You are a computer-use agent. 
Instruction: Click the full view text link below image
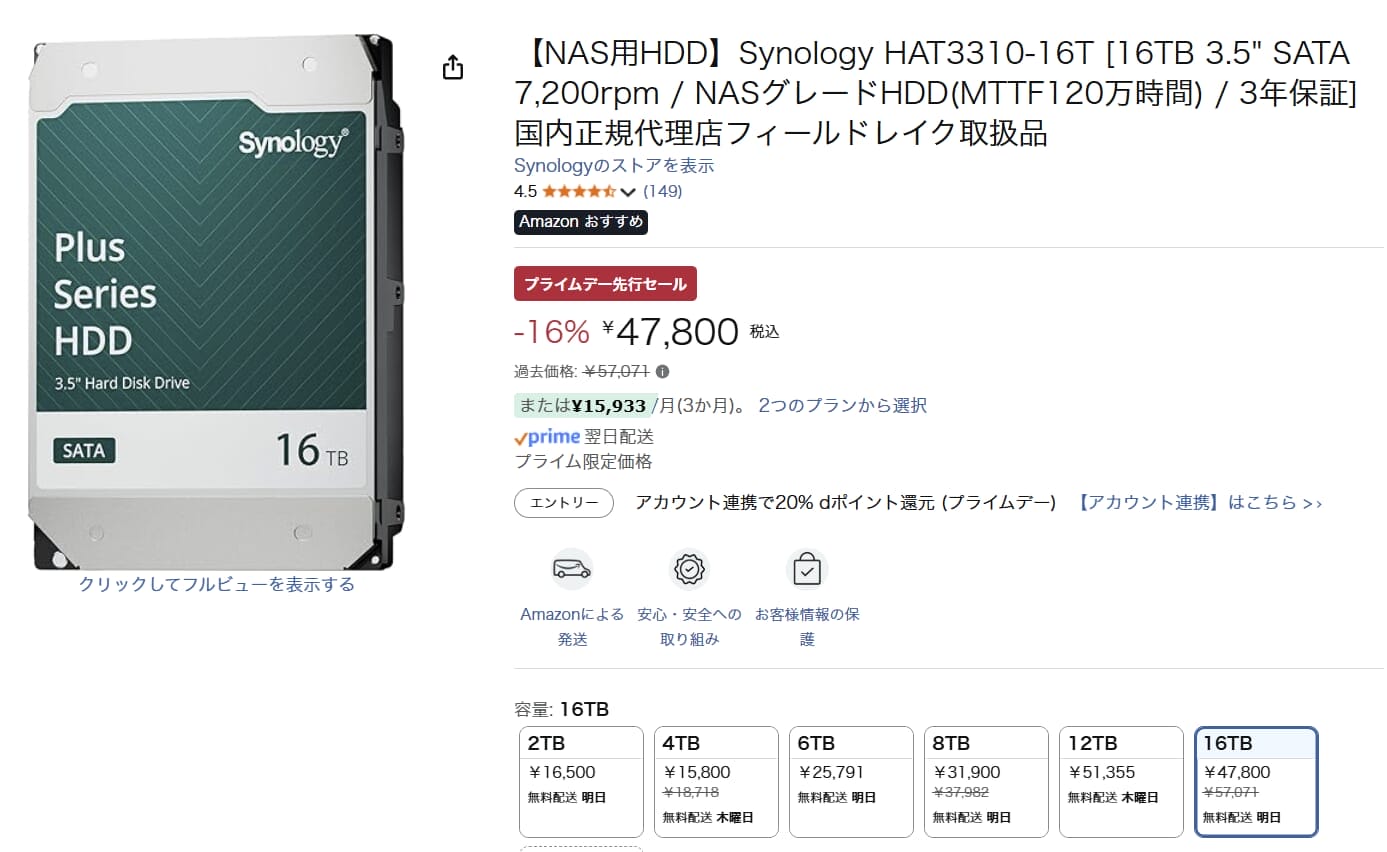point(217,585)
